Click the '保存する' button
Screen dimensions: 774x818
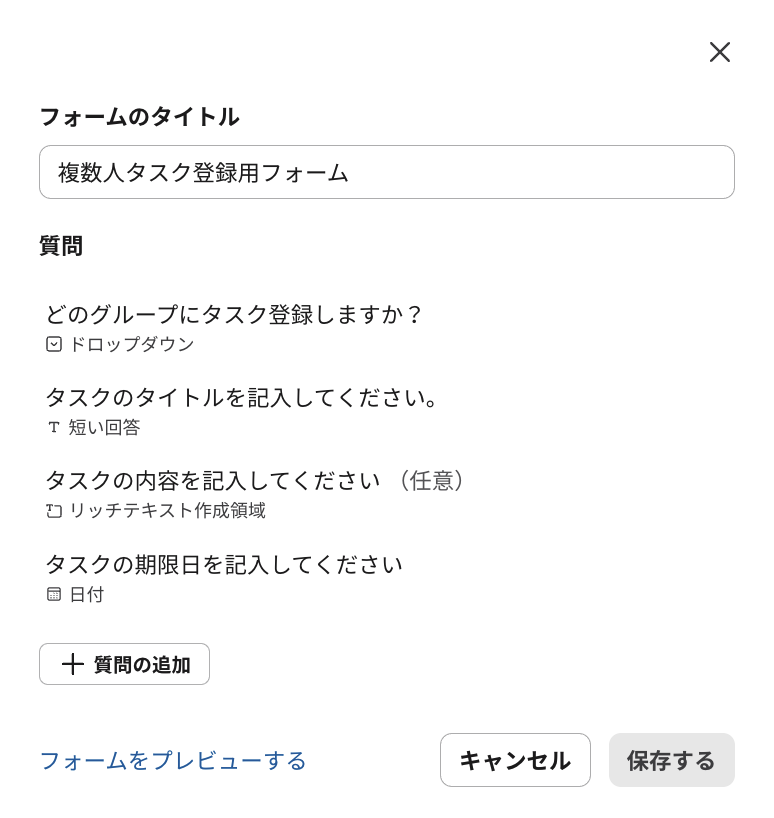click(x=671, y=760)
